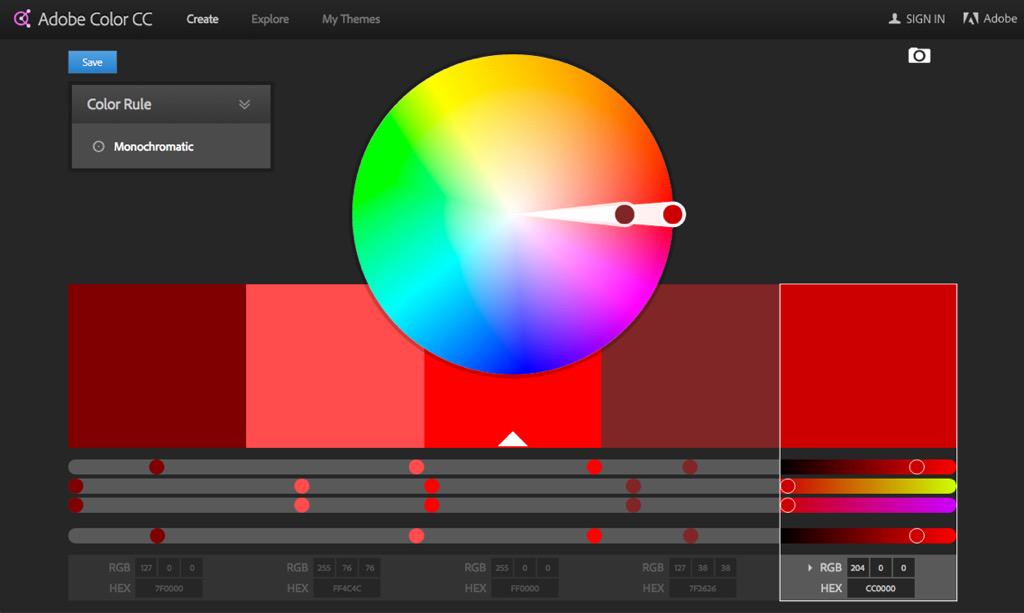Click the handle on the orange-to-yellow green slider
The image size is (1024, 613).
point(788,486)
